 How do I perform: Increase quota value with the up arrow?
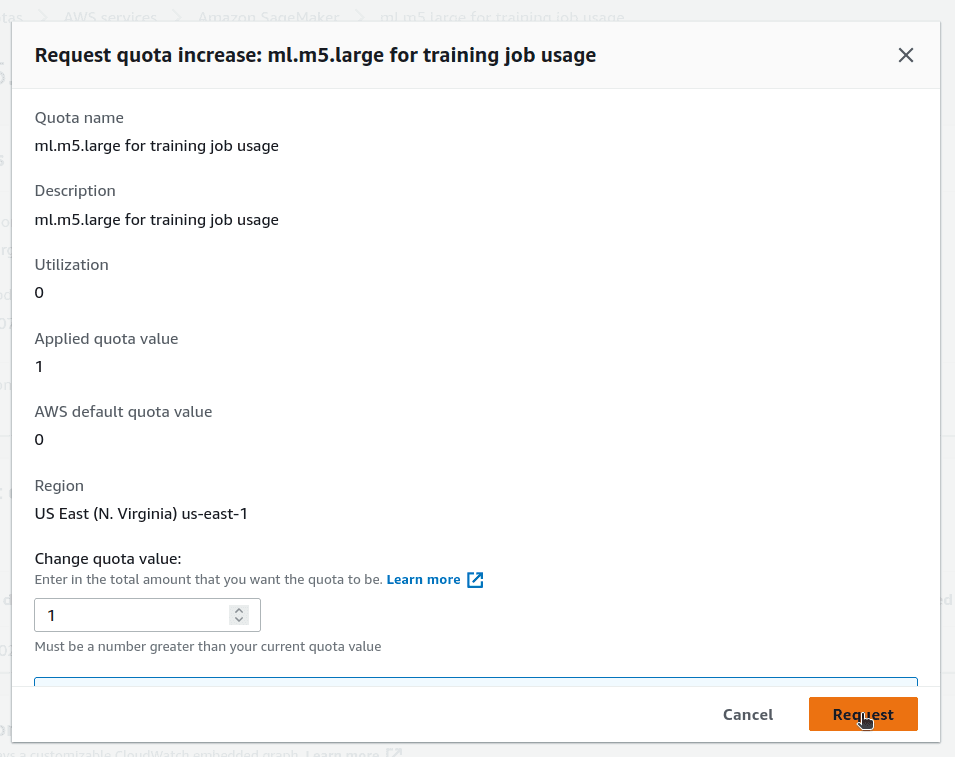[x=238, y=610]
